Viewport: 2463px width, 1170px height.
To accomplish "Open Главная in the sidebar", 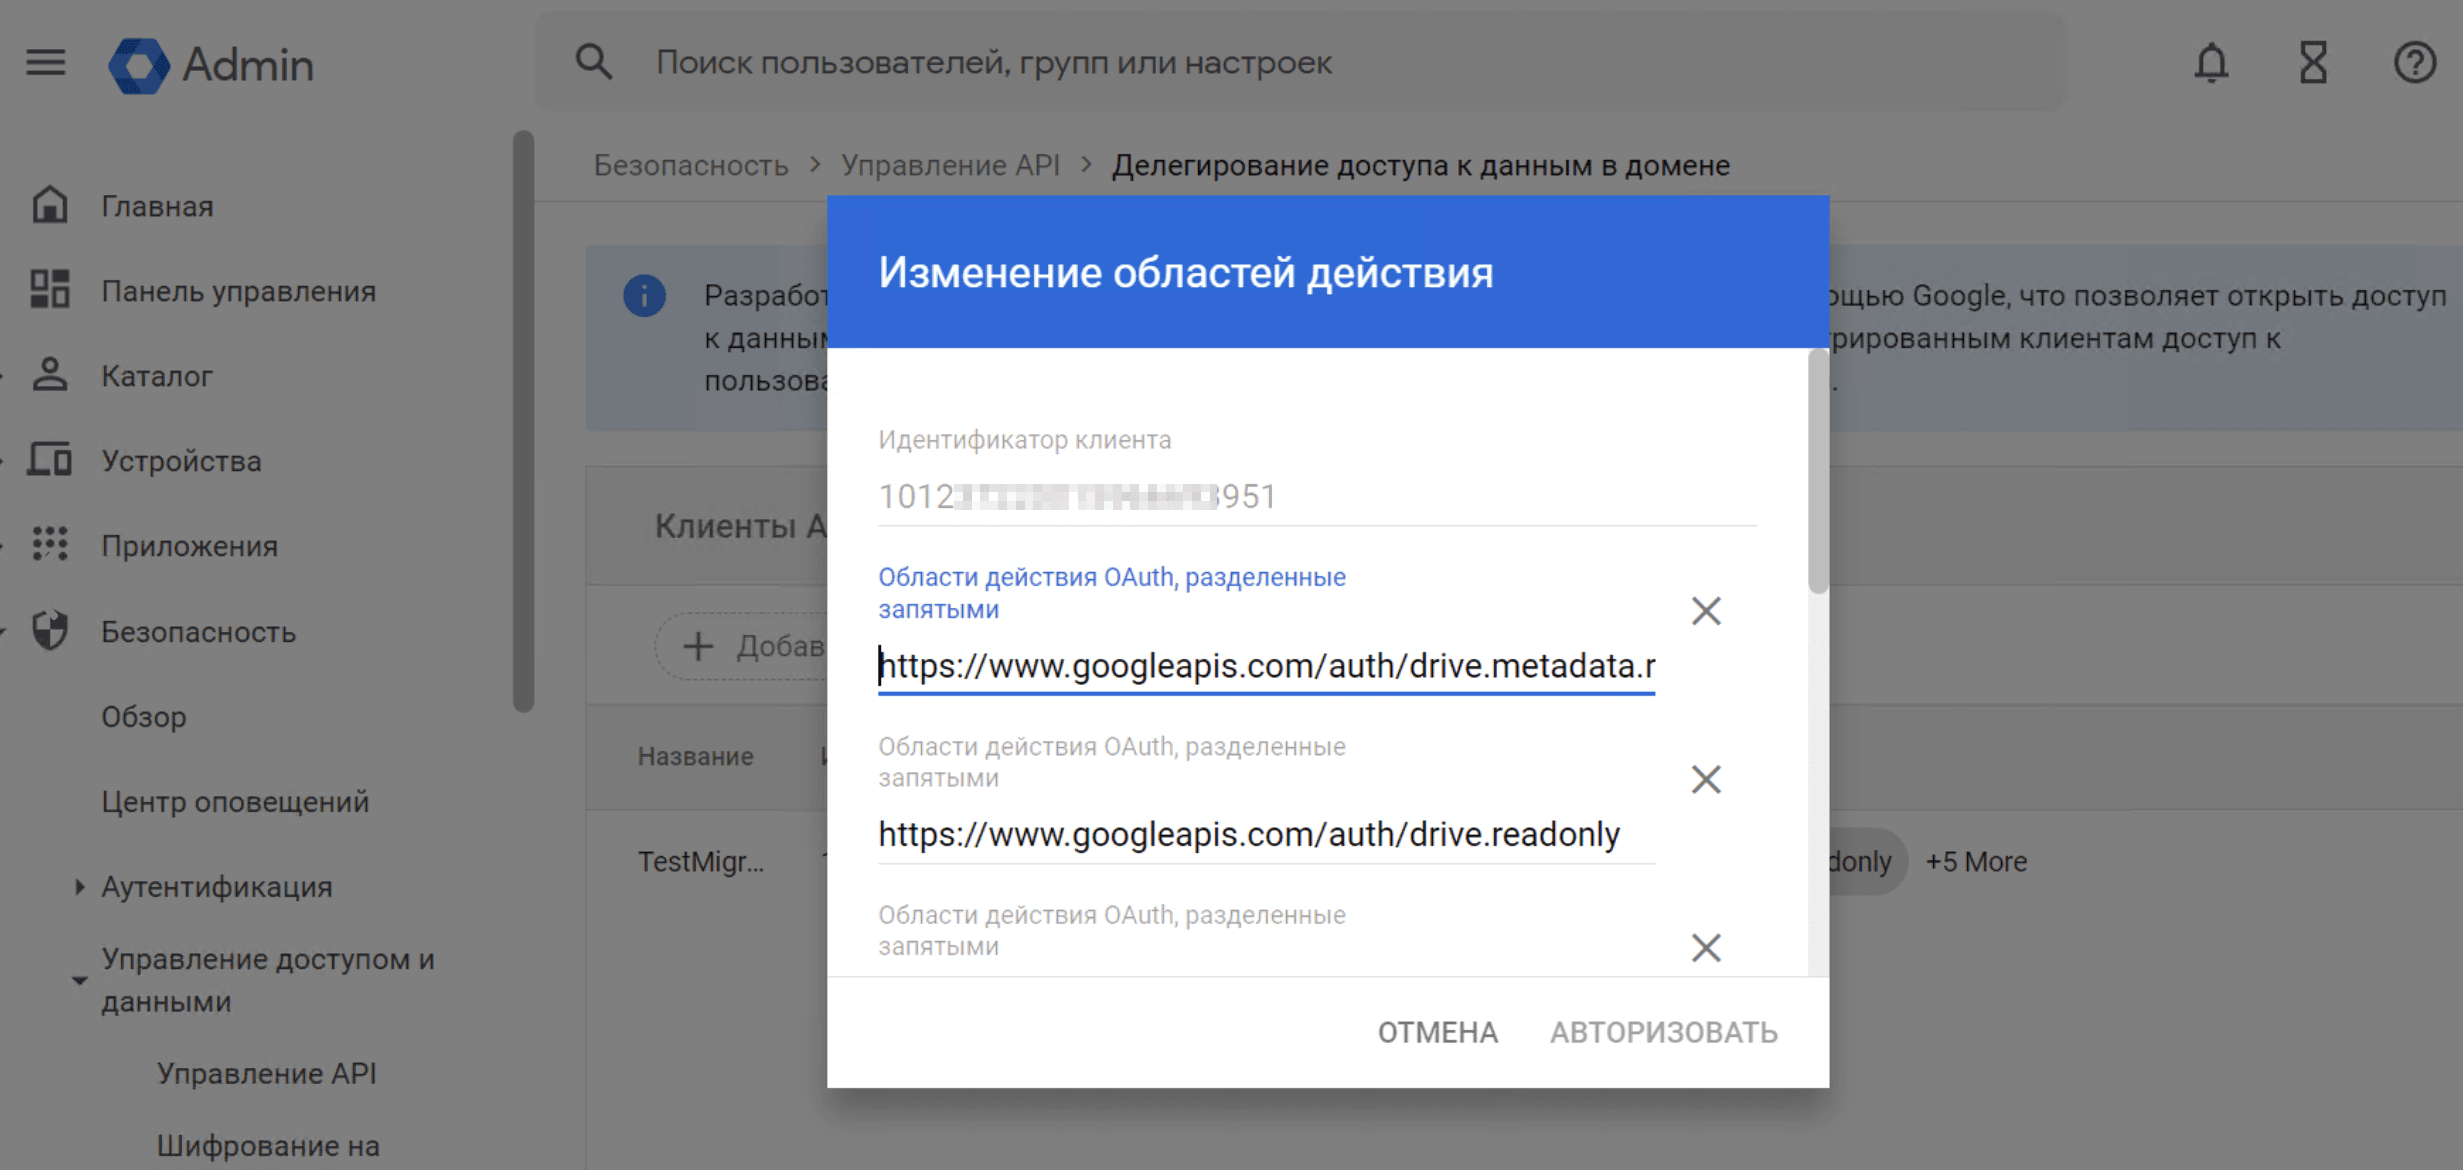I will pos(157,206).
